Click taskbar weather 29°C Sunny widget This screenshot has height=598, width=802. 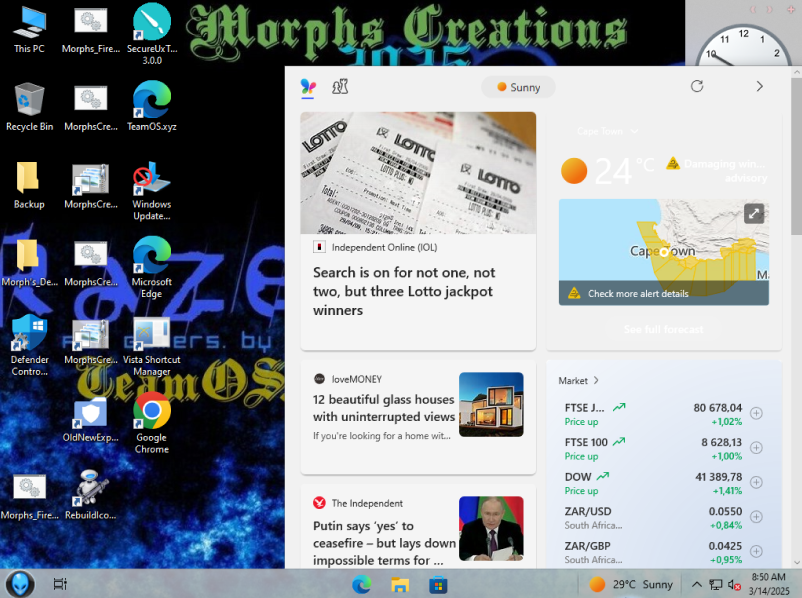point(630,584)
